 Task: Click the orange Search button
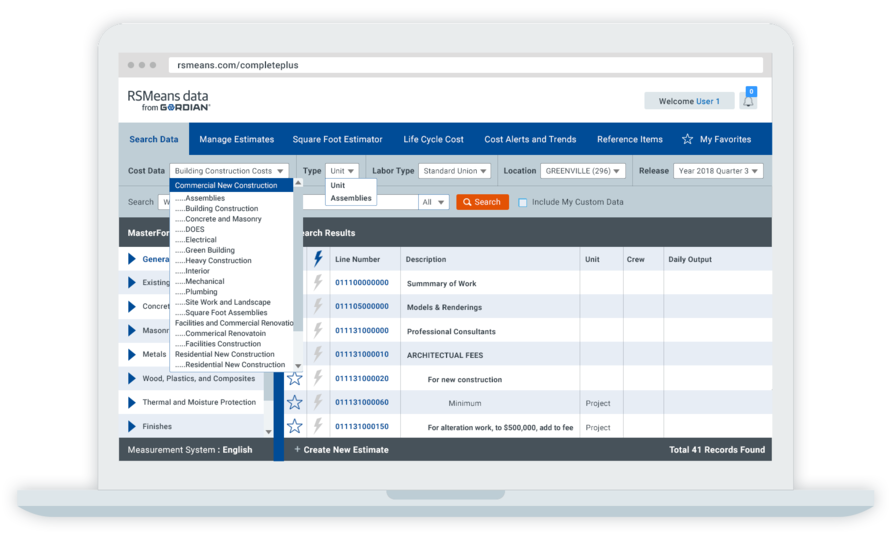(x=482, y=202)
